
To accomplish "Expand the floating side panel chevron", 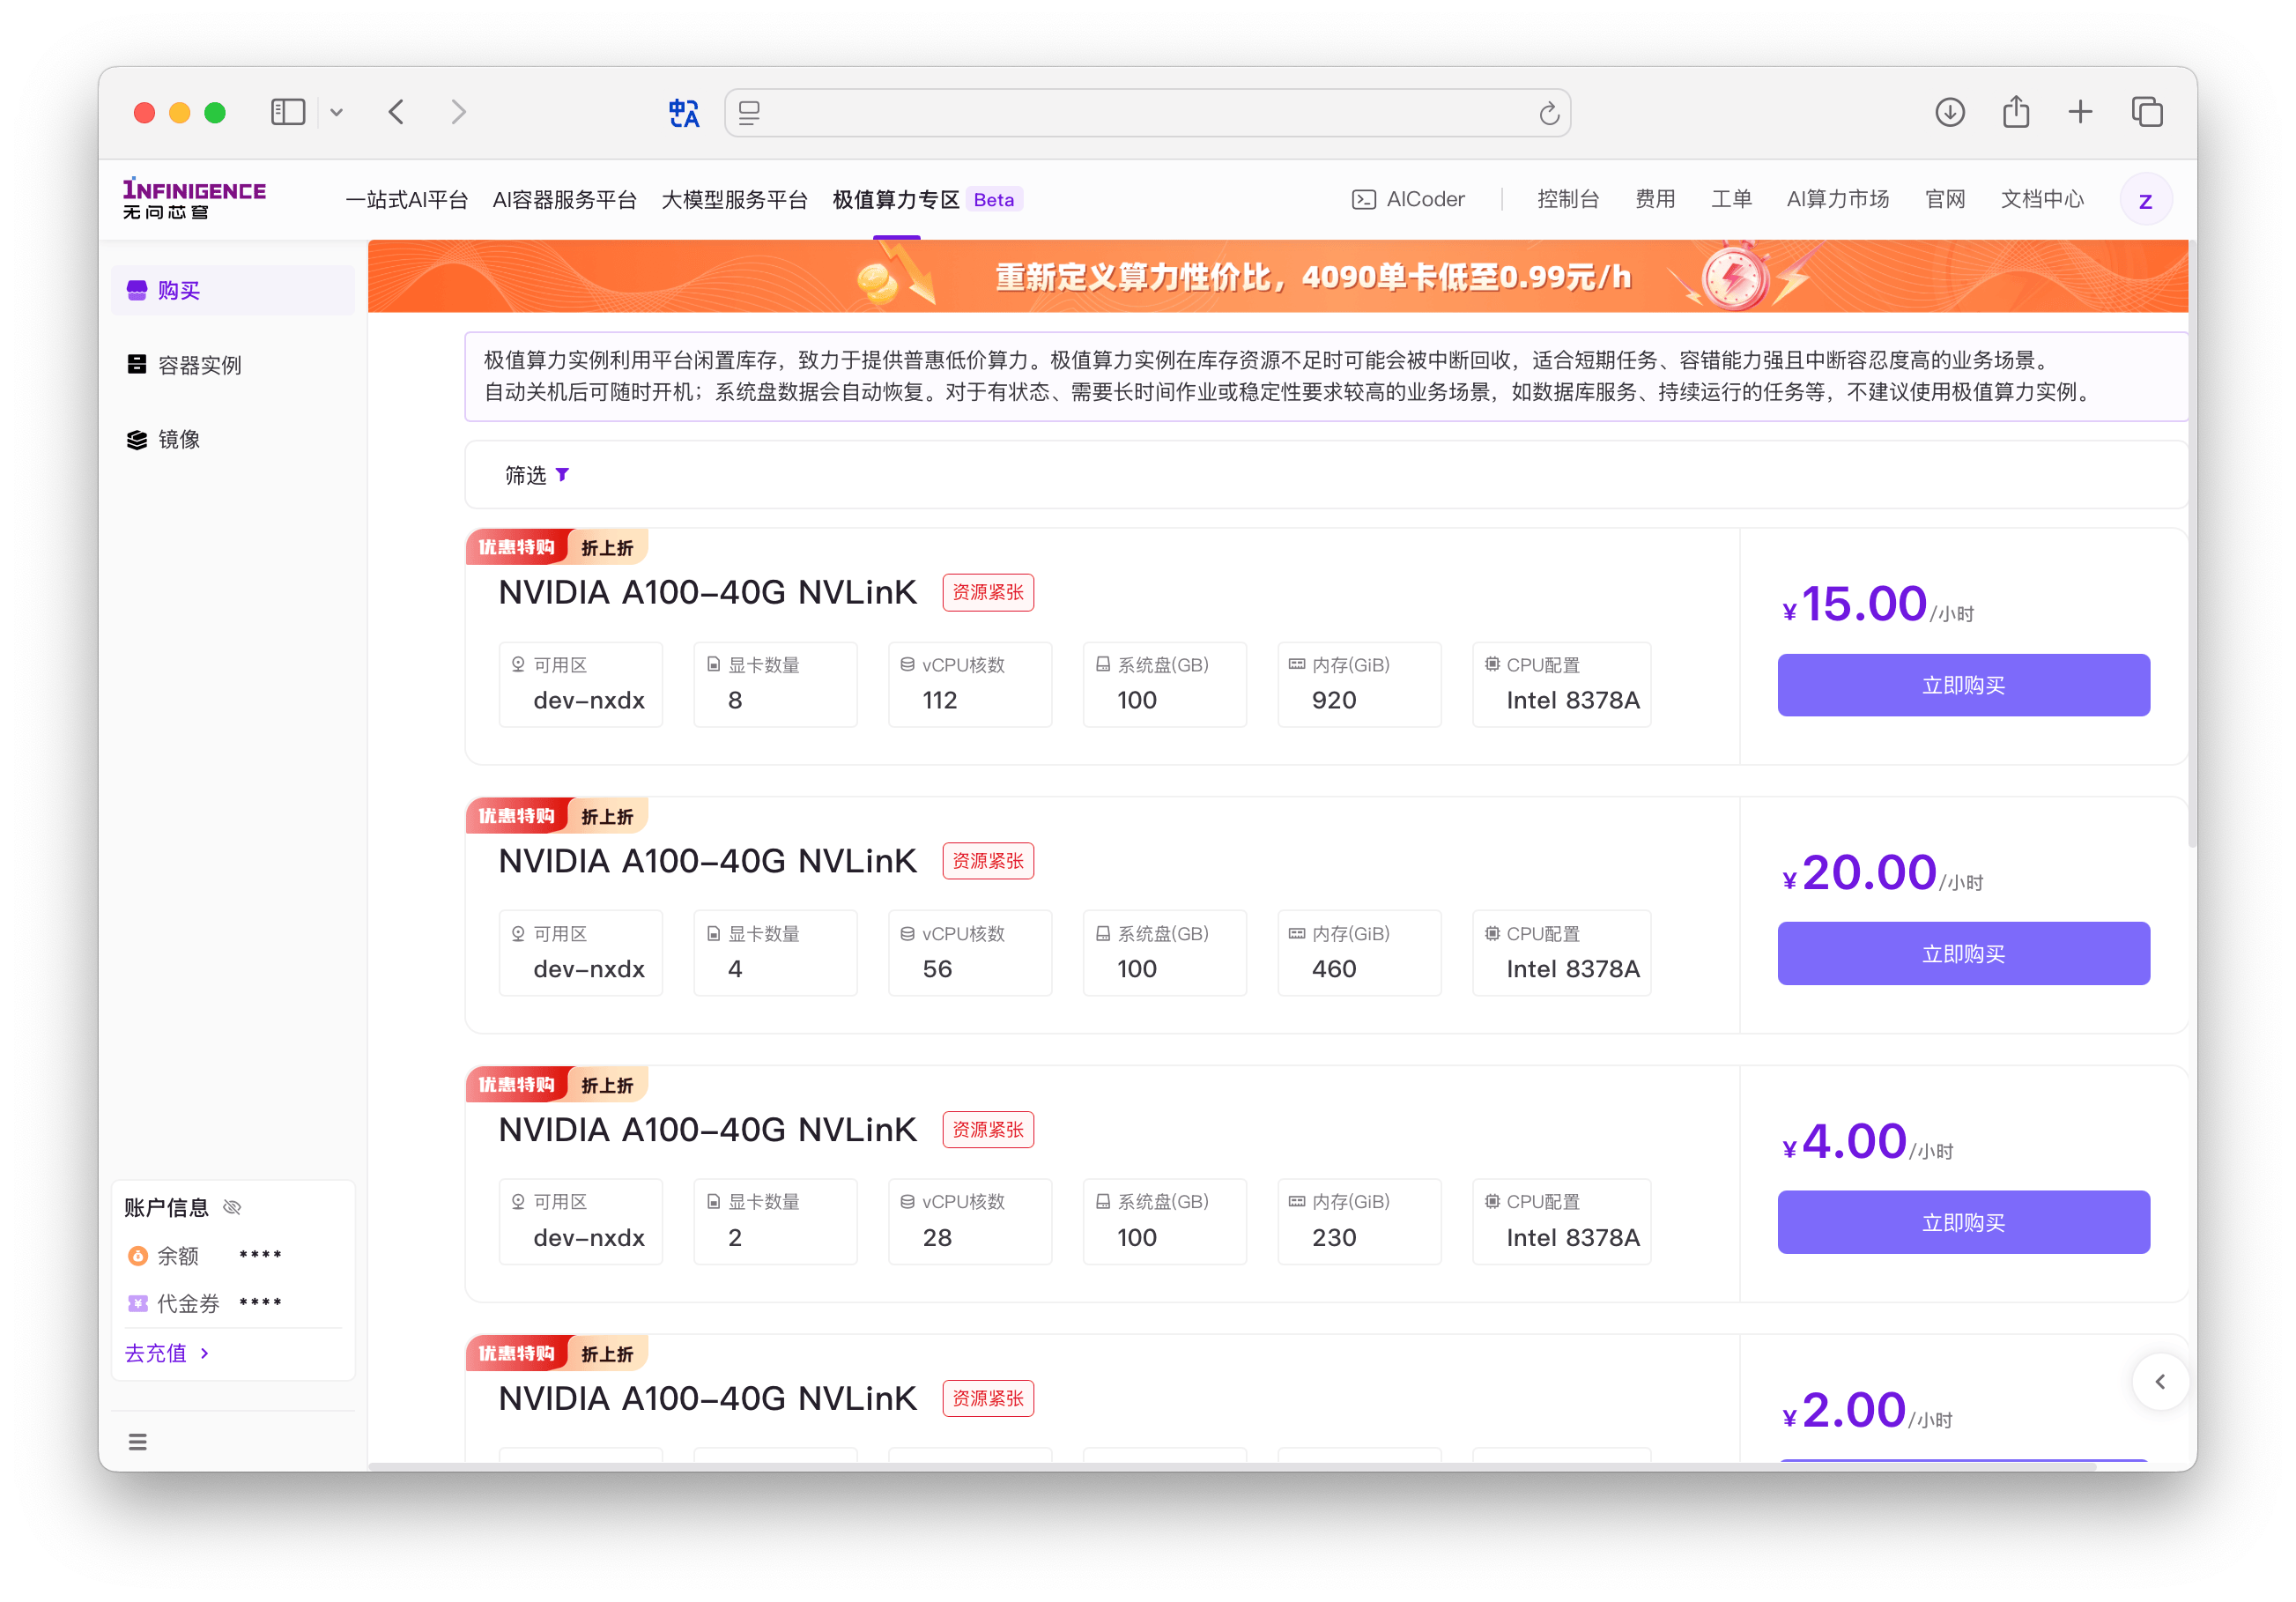I will tap(2160, 1382).
